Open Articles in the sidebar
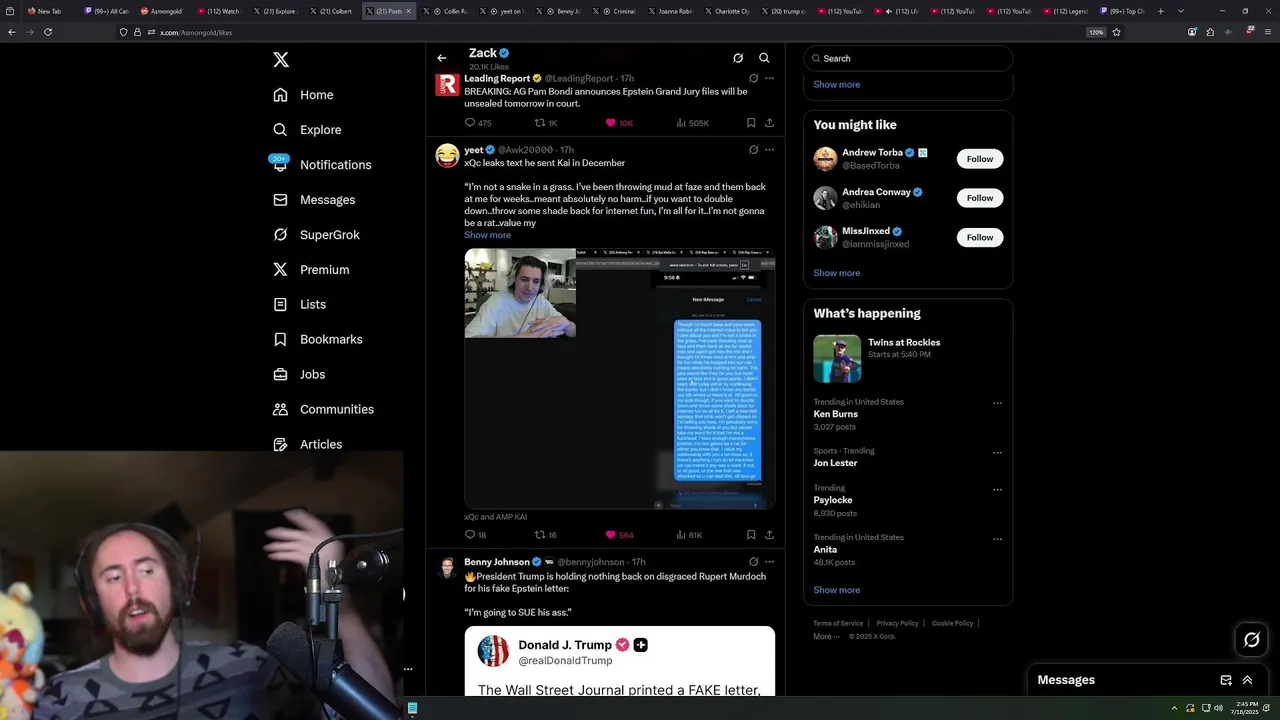The image size is (1280, 720). coord(307,445)
